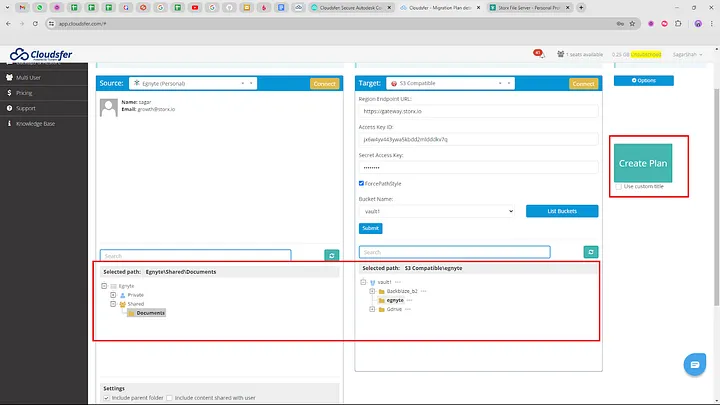Focus the target Search field
The image size is (720, 405).
pyautogui.click(x=455, y=252)
